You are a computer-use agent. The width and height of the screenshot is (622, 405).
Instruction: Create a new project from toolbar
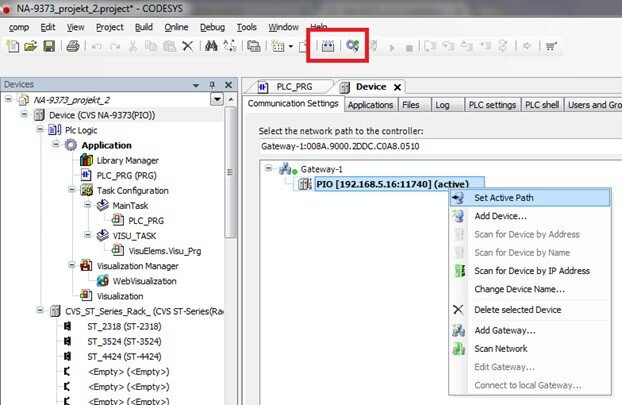click(13, 46)
